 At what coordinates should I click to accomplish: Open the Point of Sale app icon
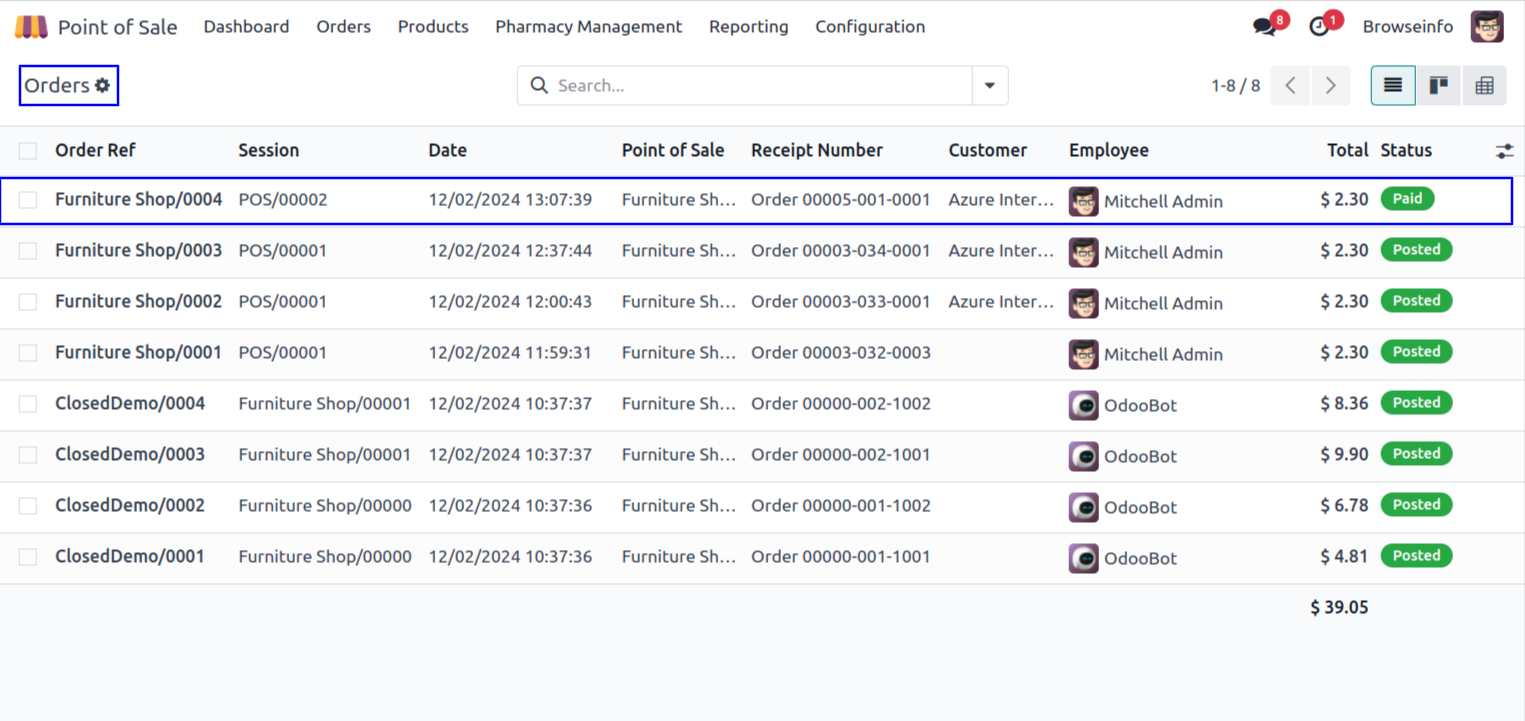tap(31, 27)
